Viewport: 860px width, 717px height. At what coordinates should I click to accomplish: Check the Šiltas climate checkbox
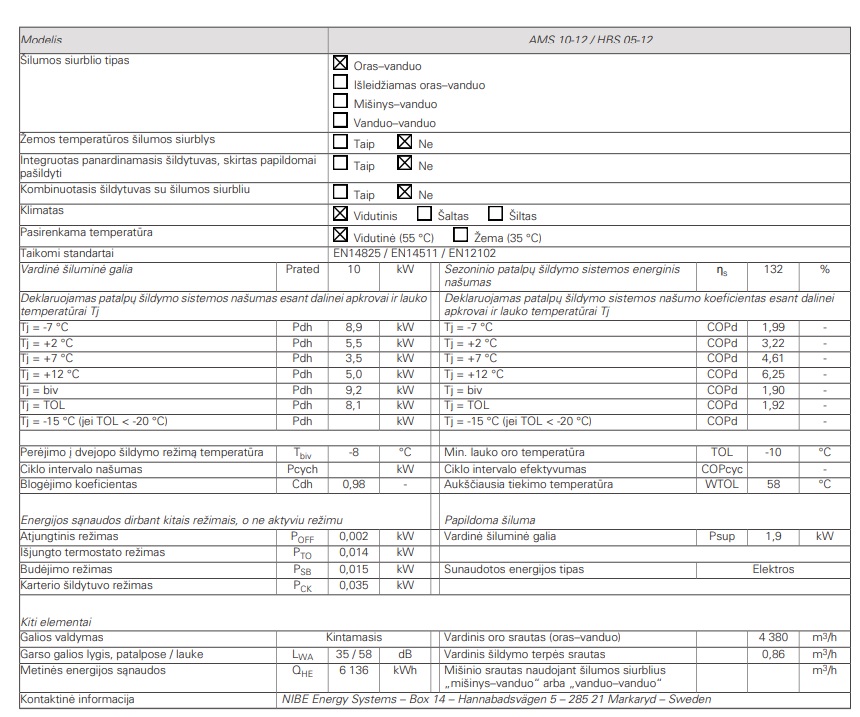pyautogui.click(x=495, y=214)
